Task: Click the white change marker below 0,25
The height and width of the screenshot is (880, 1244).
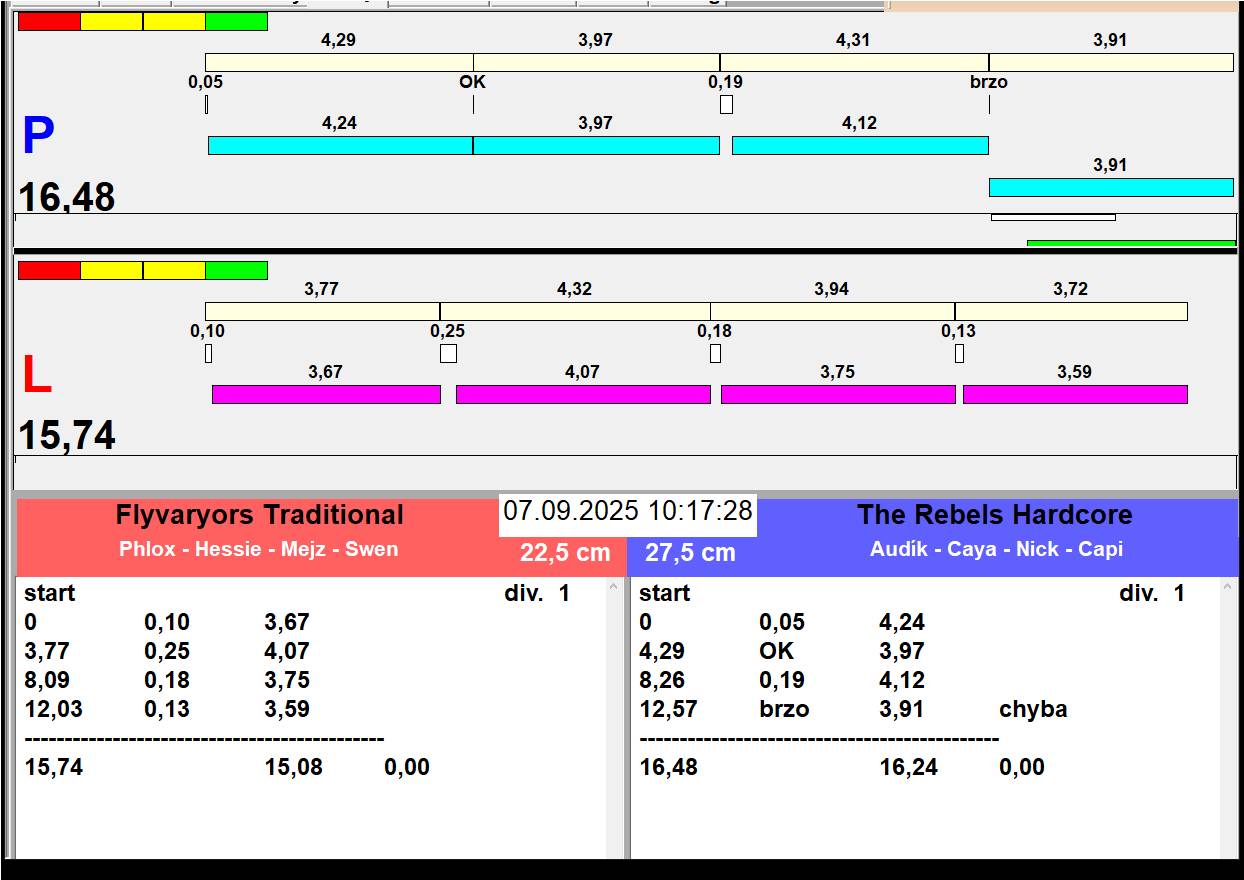Action: [448, 353]
